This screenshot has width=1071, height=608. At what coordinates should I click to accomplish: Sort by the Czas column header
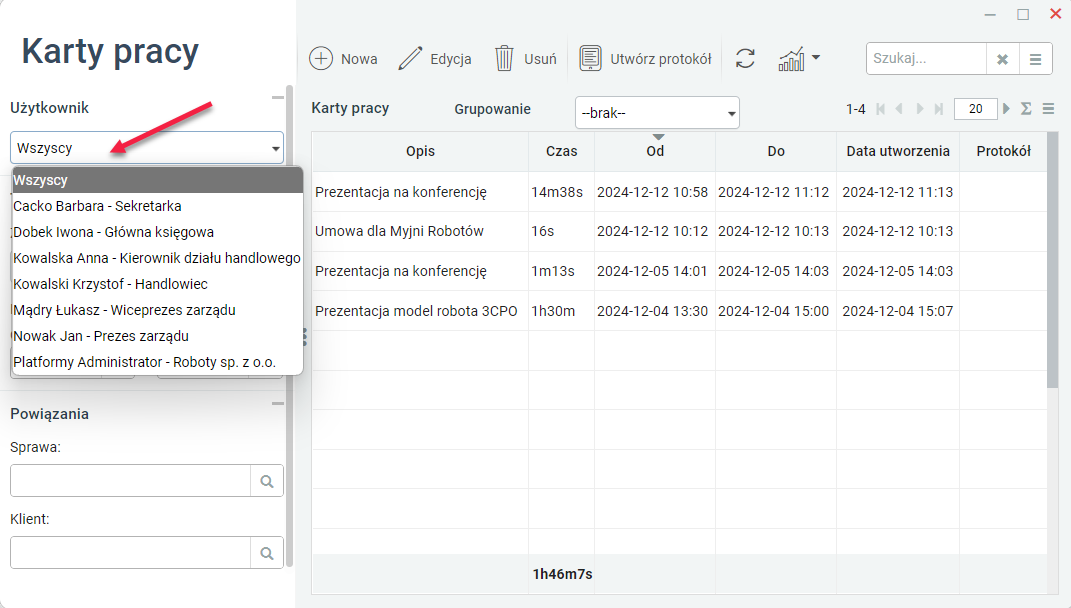[561, 152]
